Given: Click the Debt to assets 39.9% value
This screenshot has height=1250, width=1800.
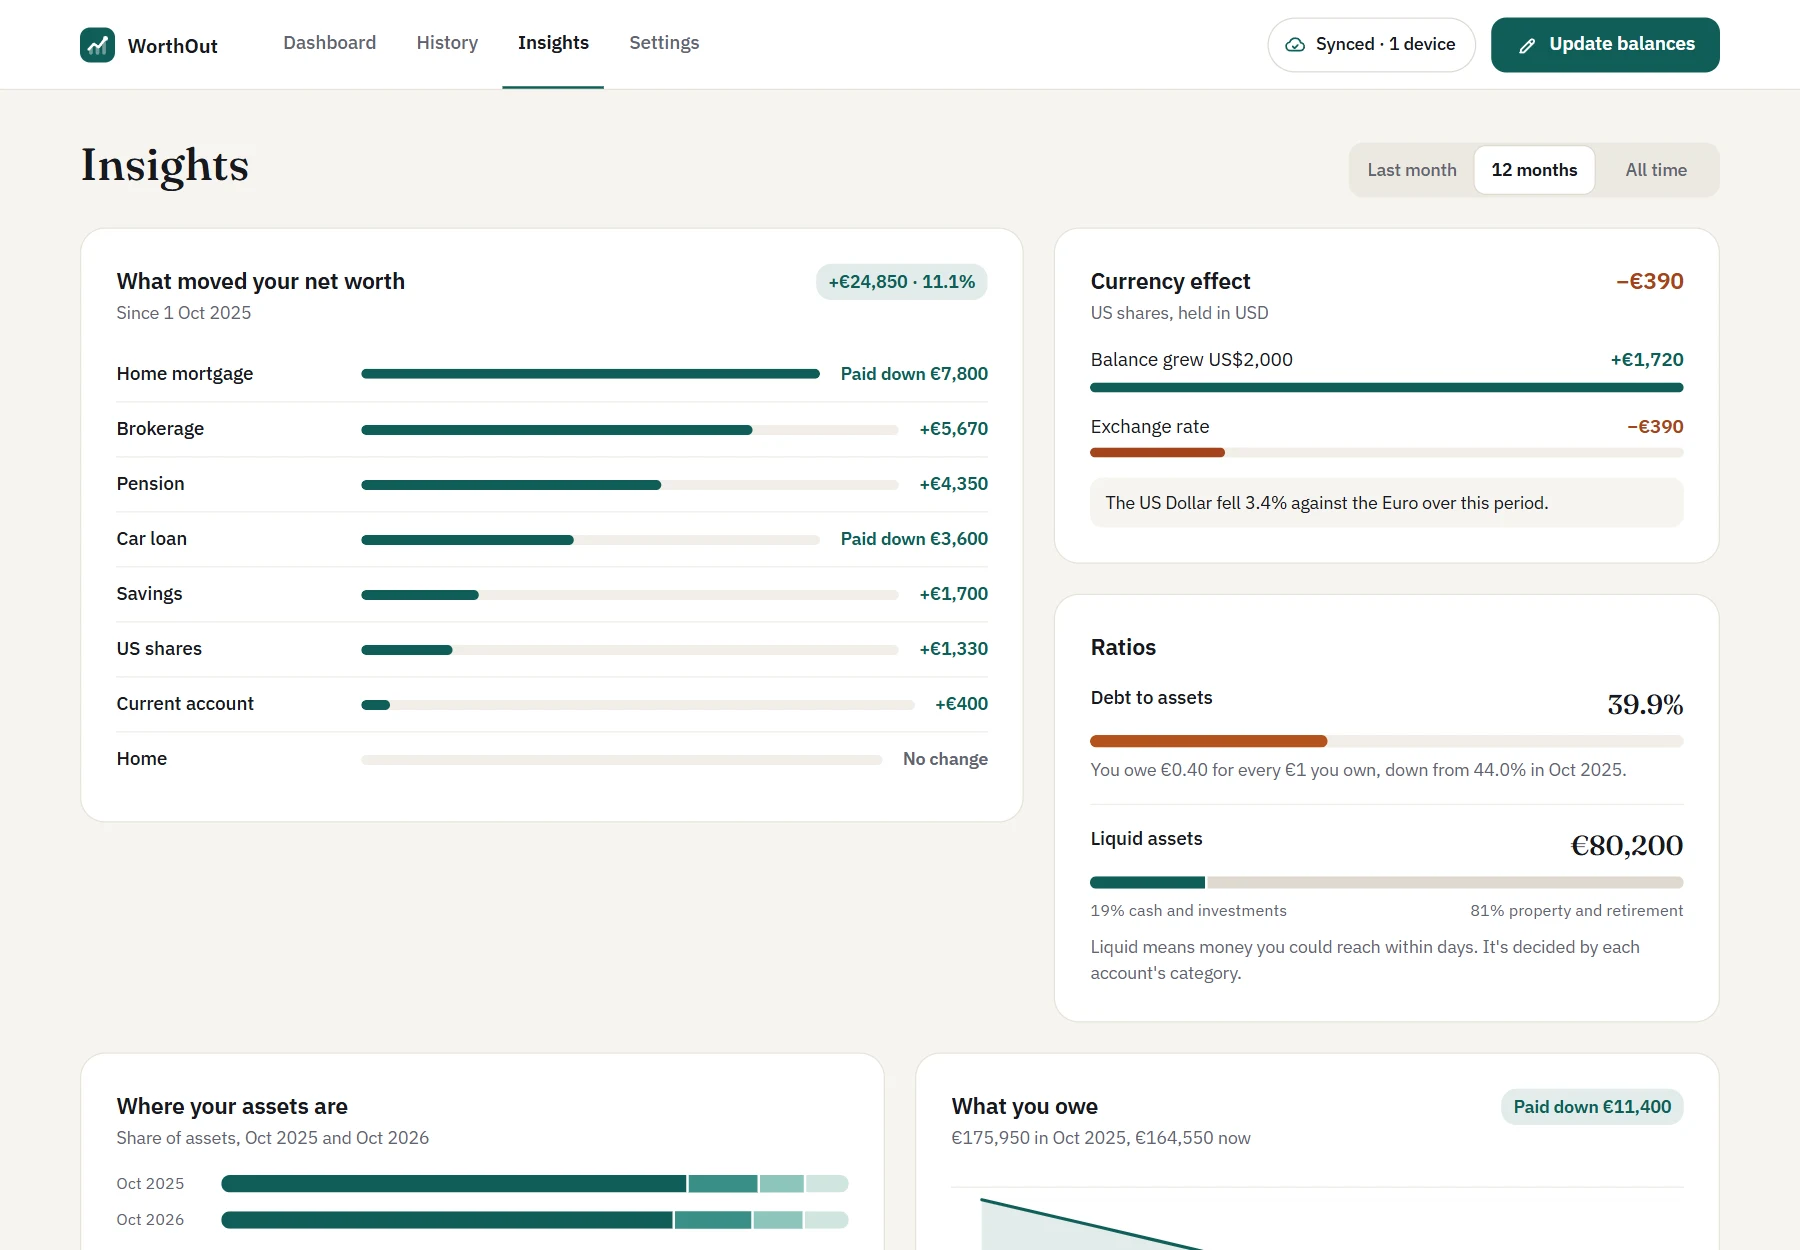Looking at the screenshot, I should coord(1645,705).
